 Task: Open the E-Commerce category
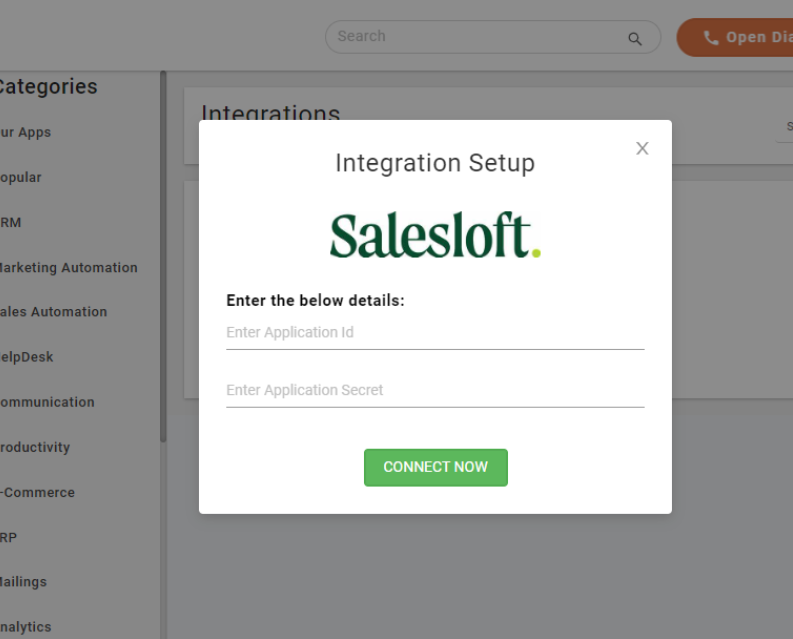pyautogui.click(x=37, y=492)
